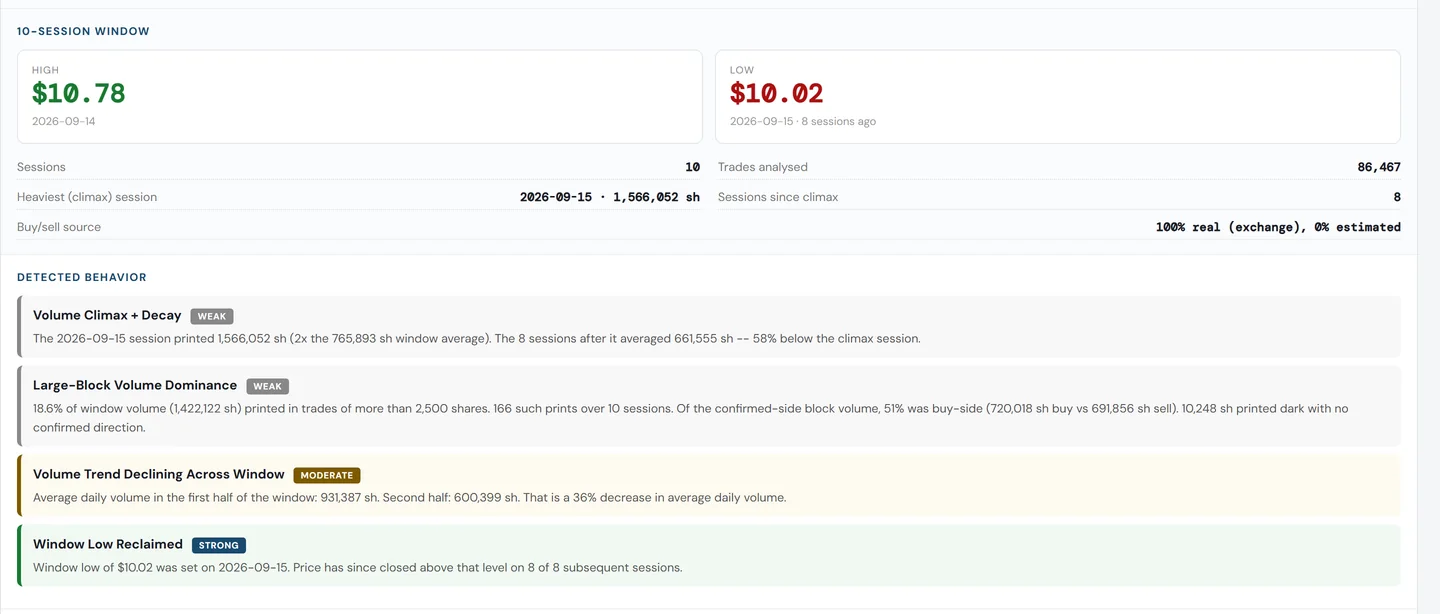
Task: Click the "HIGH" card label
Action: (x=45, y=70)
